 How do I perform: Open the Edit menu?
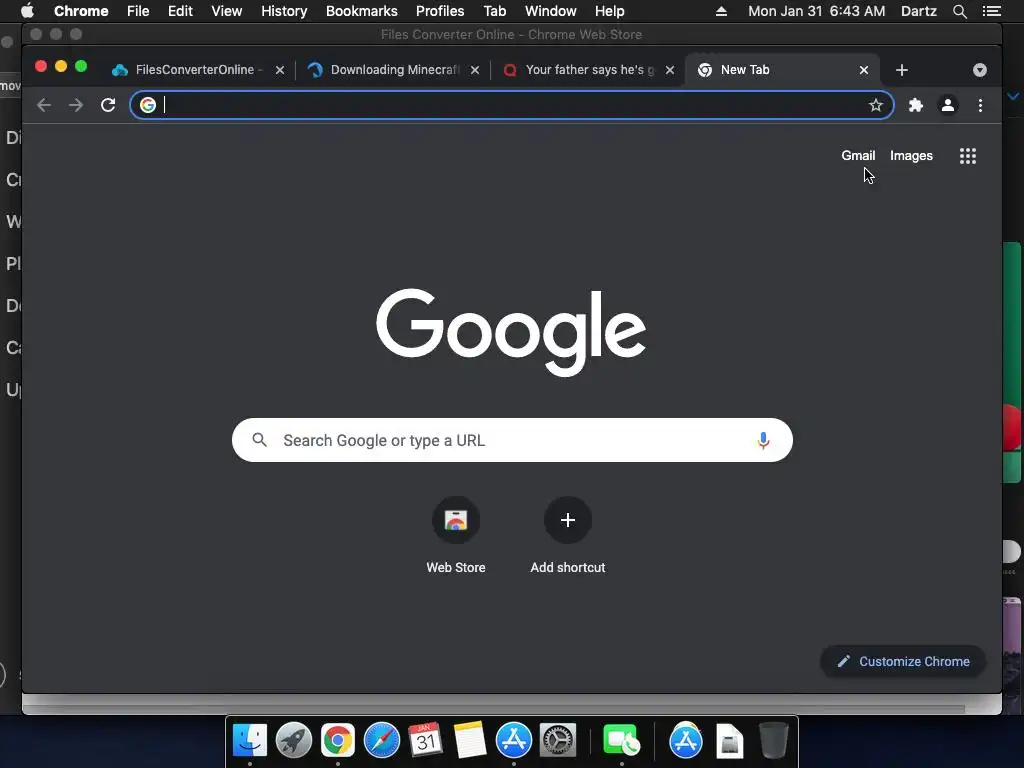pos(180,11)
